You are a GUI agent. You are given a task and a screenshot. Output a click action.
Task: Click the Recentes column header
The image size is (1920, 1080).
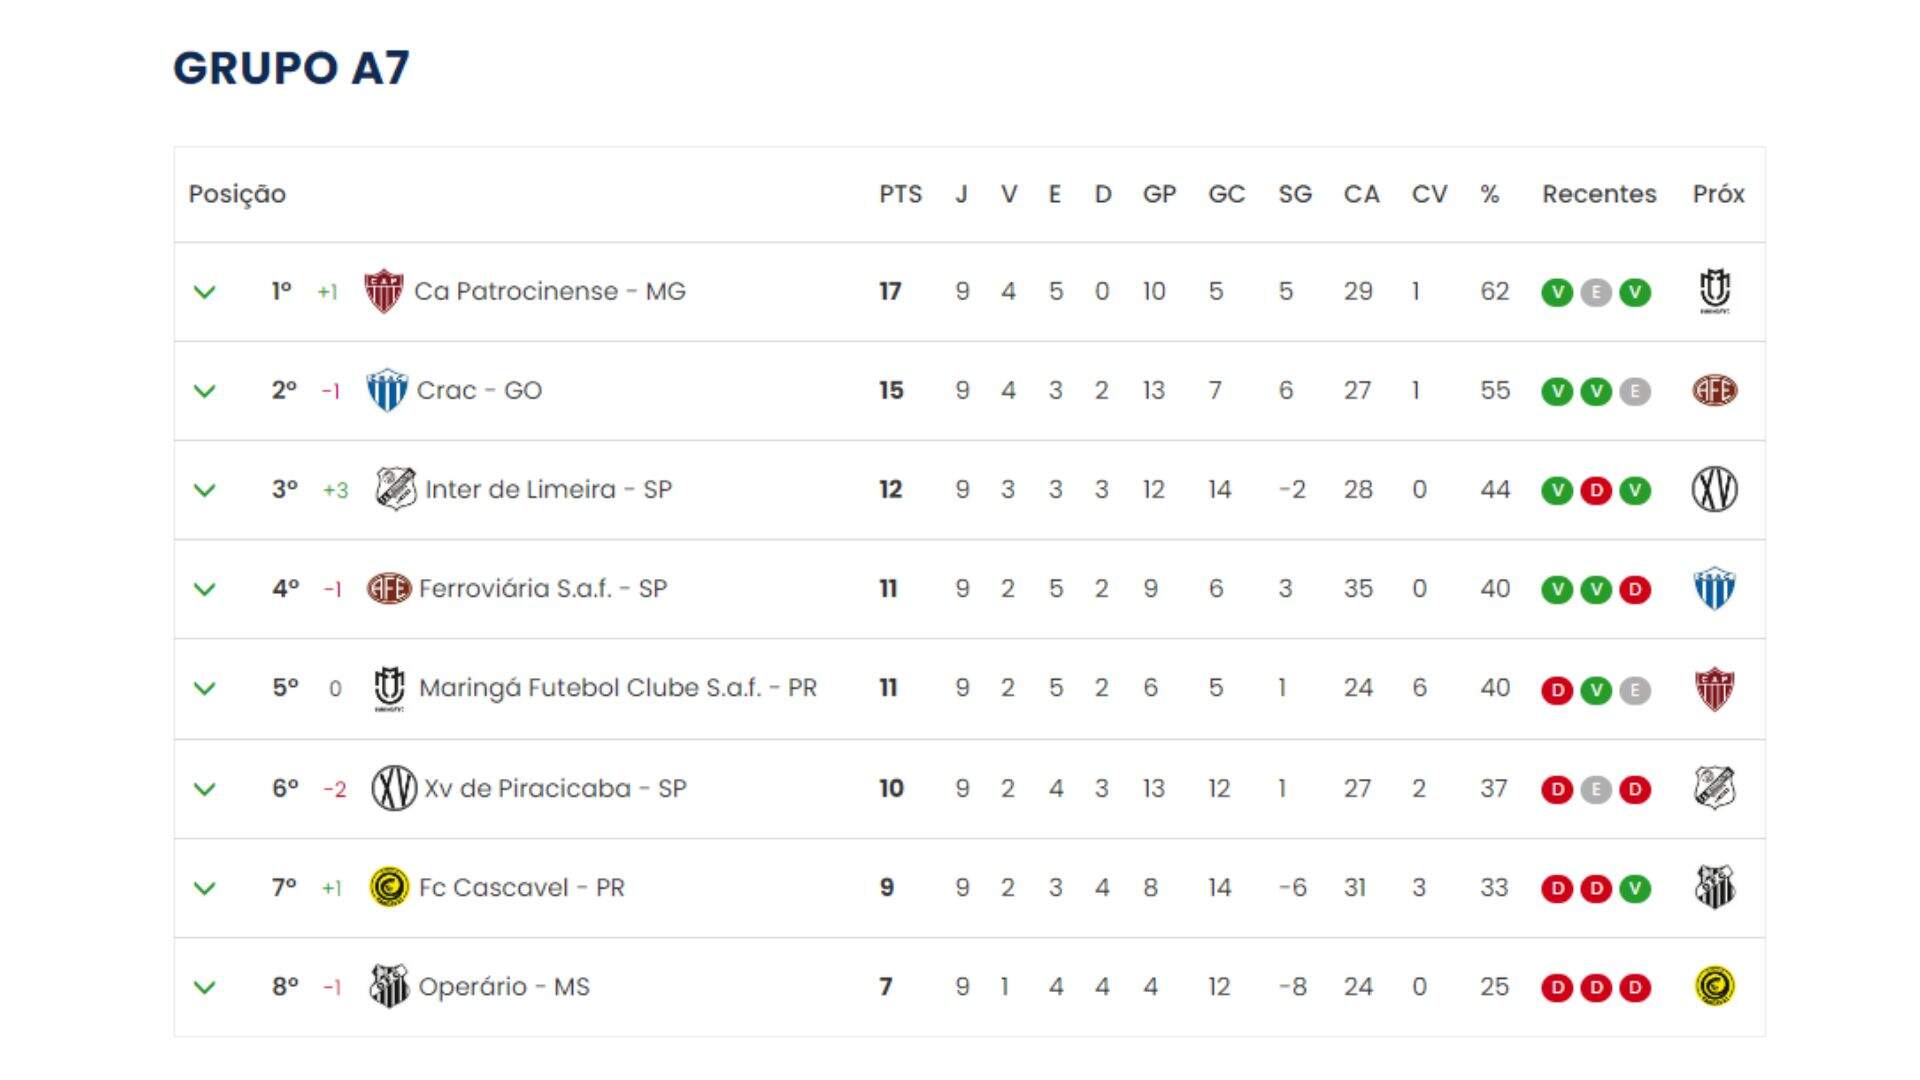click(x=1599, y=194)
